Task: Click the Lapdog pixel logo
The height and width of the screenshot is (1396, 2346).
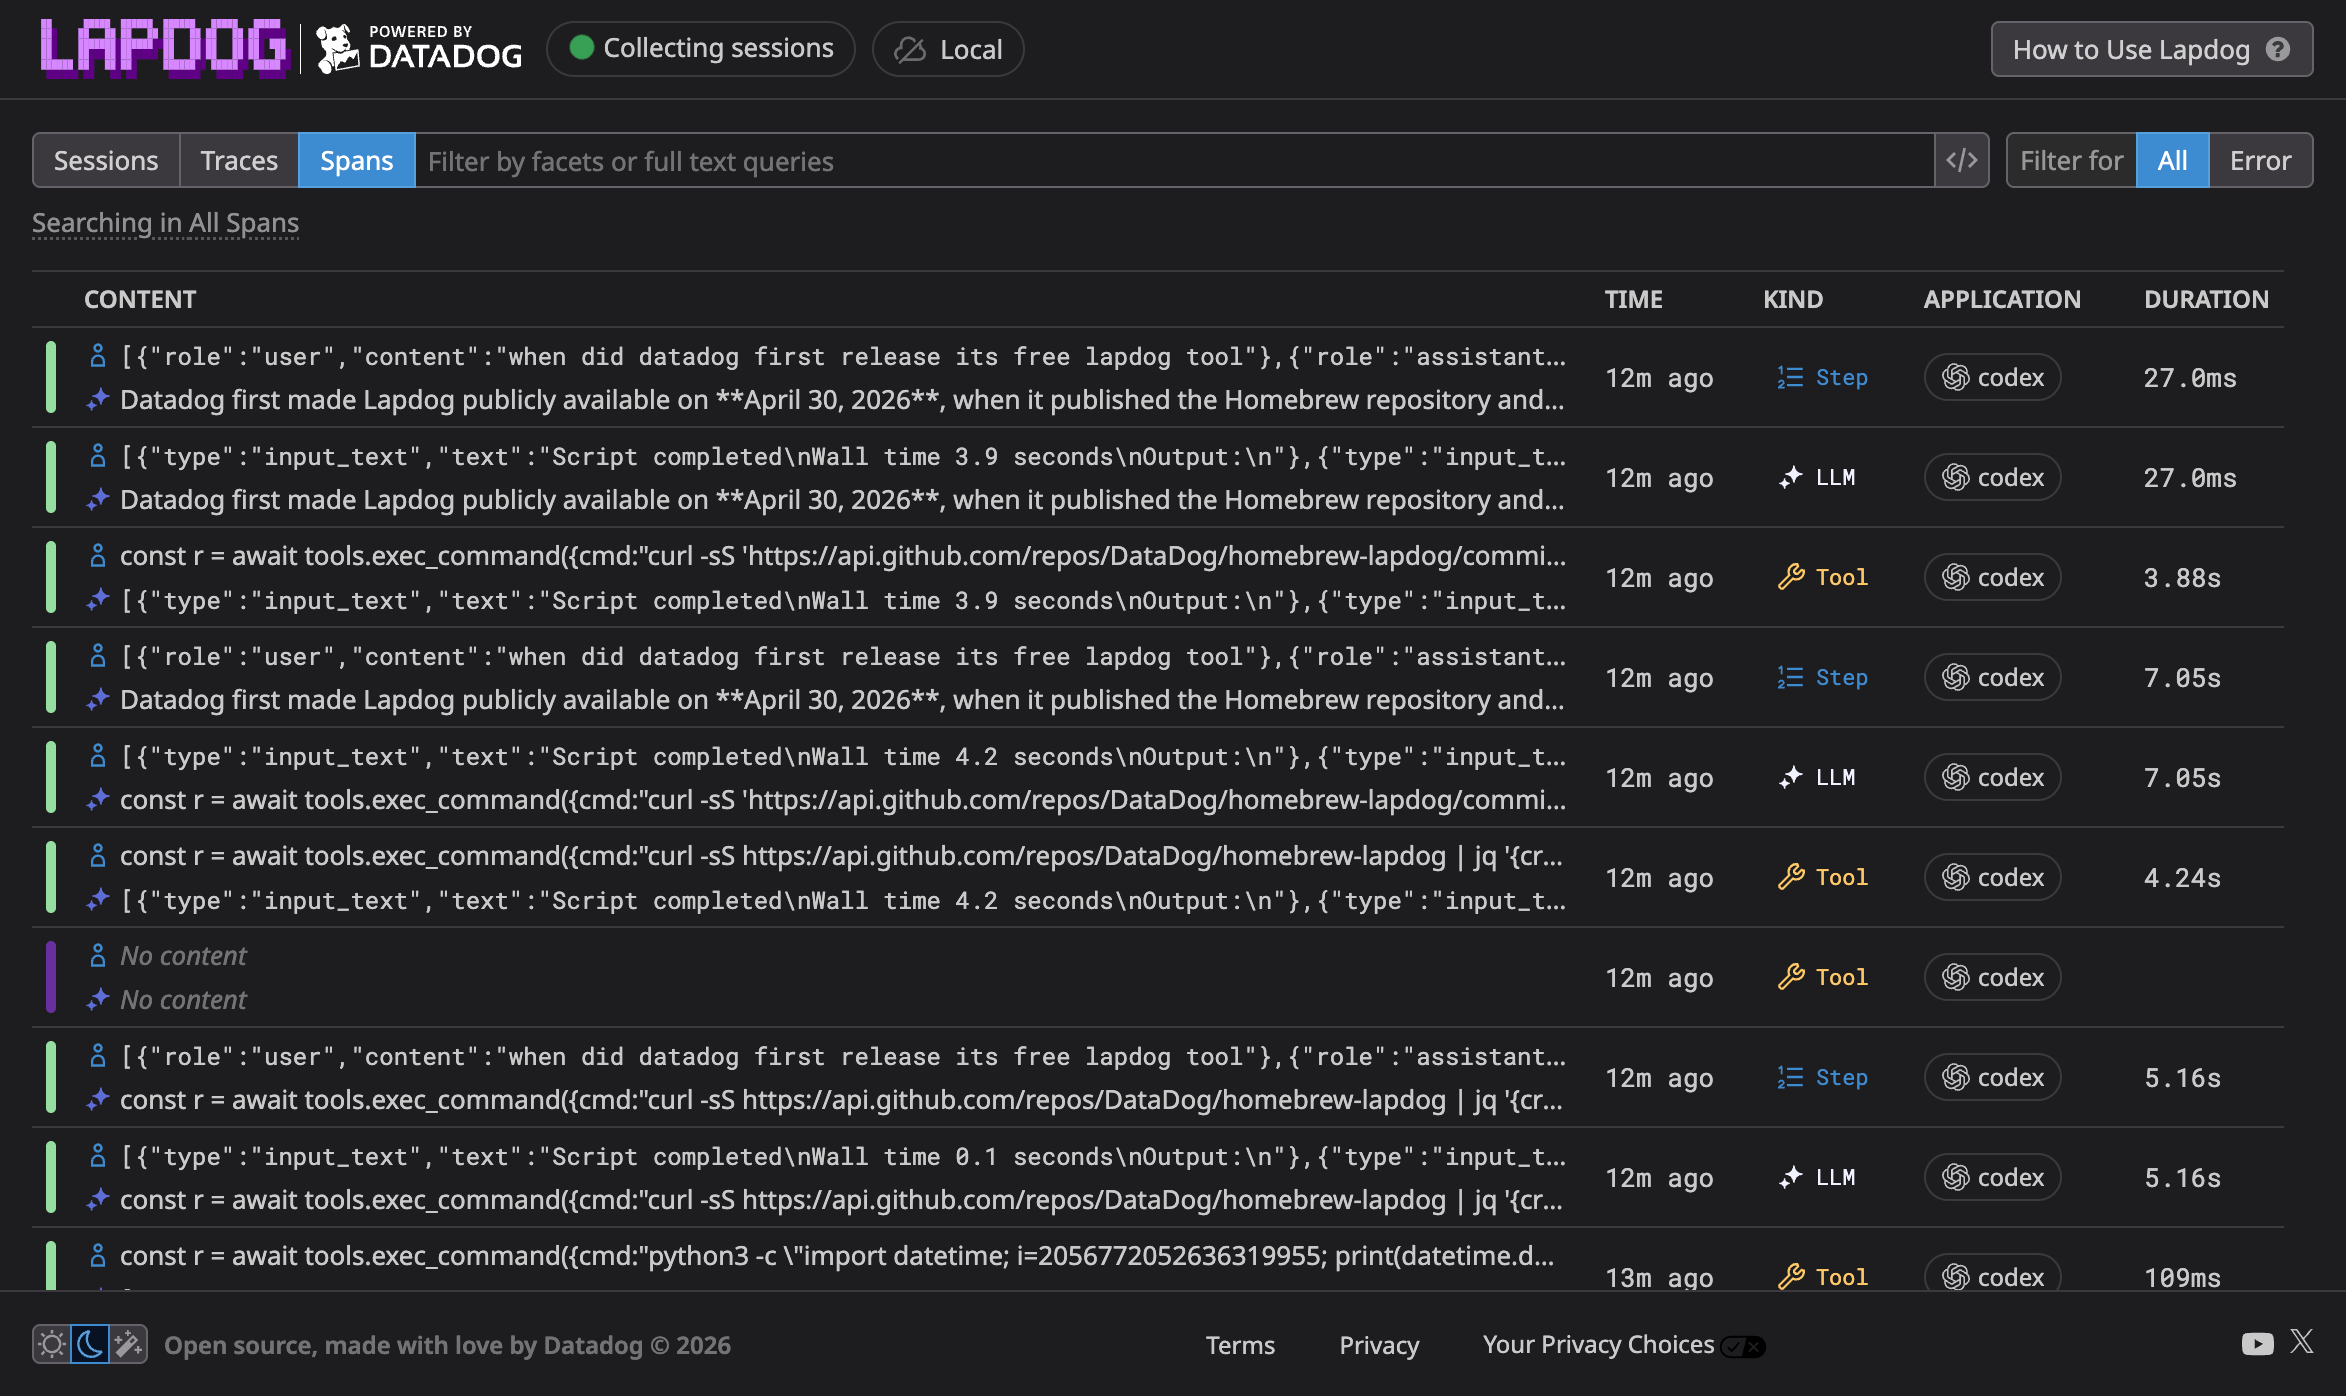Action: 164,48
